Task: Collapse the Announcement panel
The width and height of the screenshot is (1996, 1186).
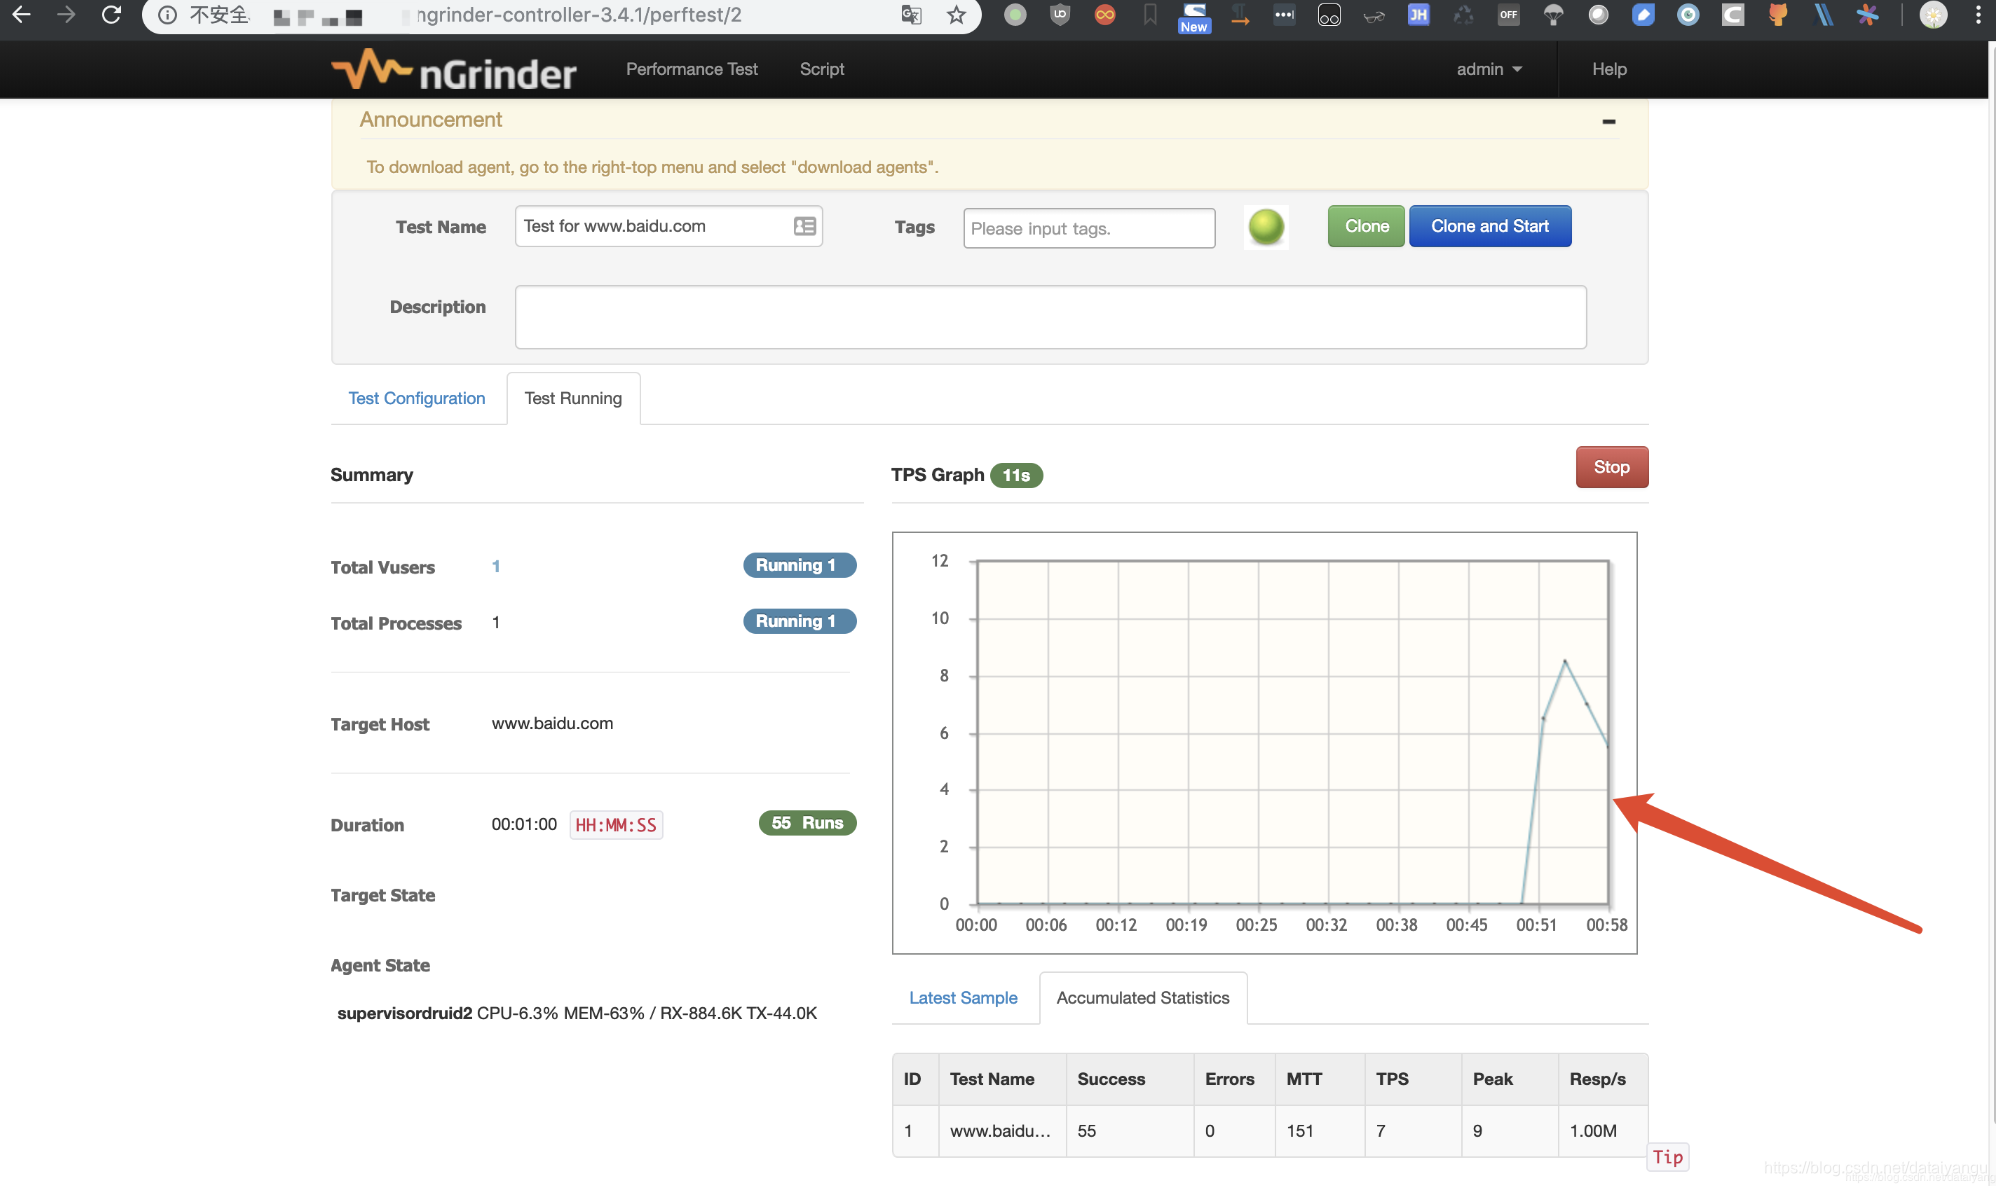Action: (1608, 121)
